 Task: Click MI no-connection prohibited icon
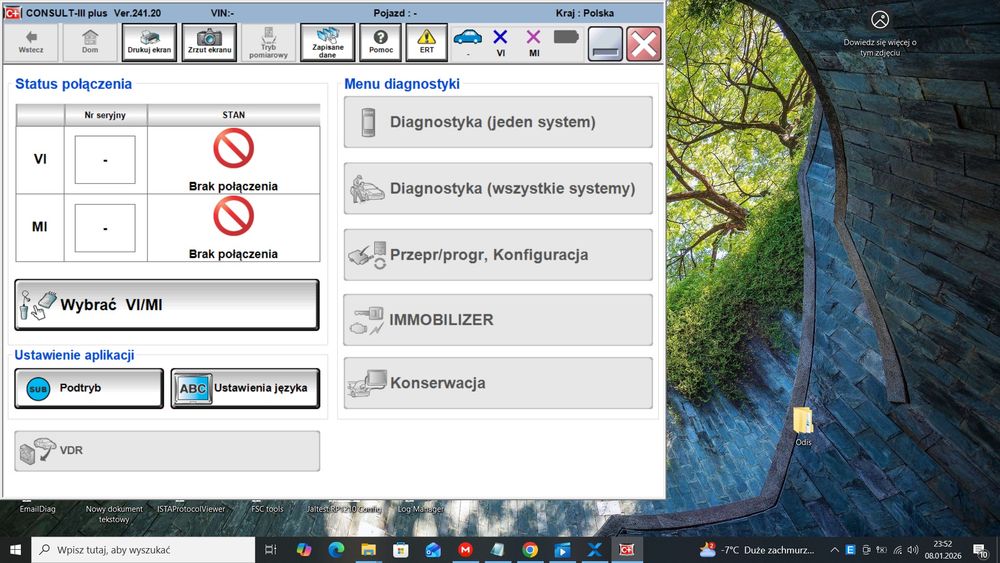[233, 216]
